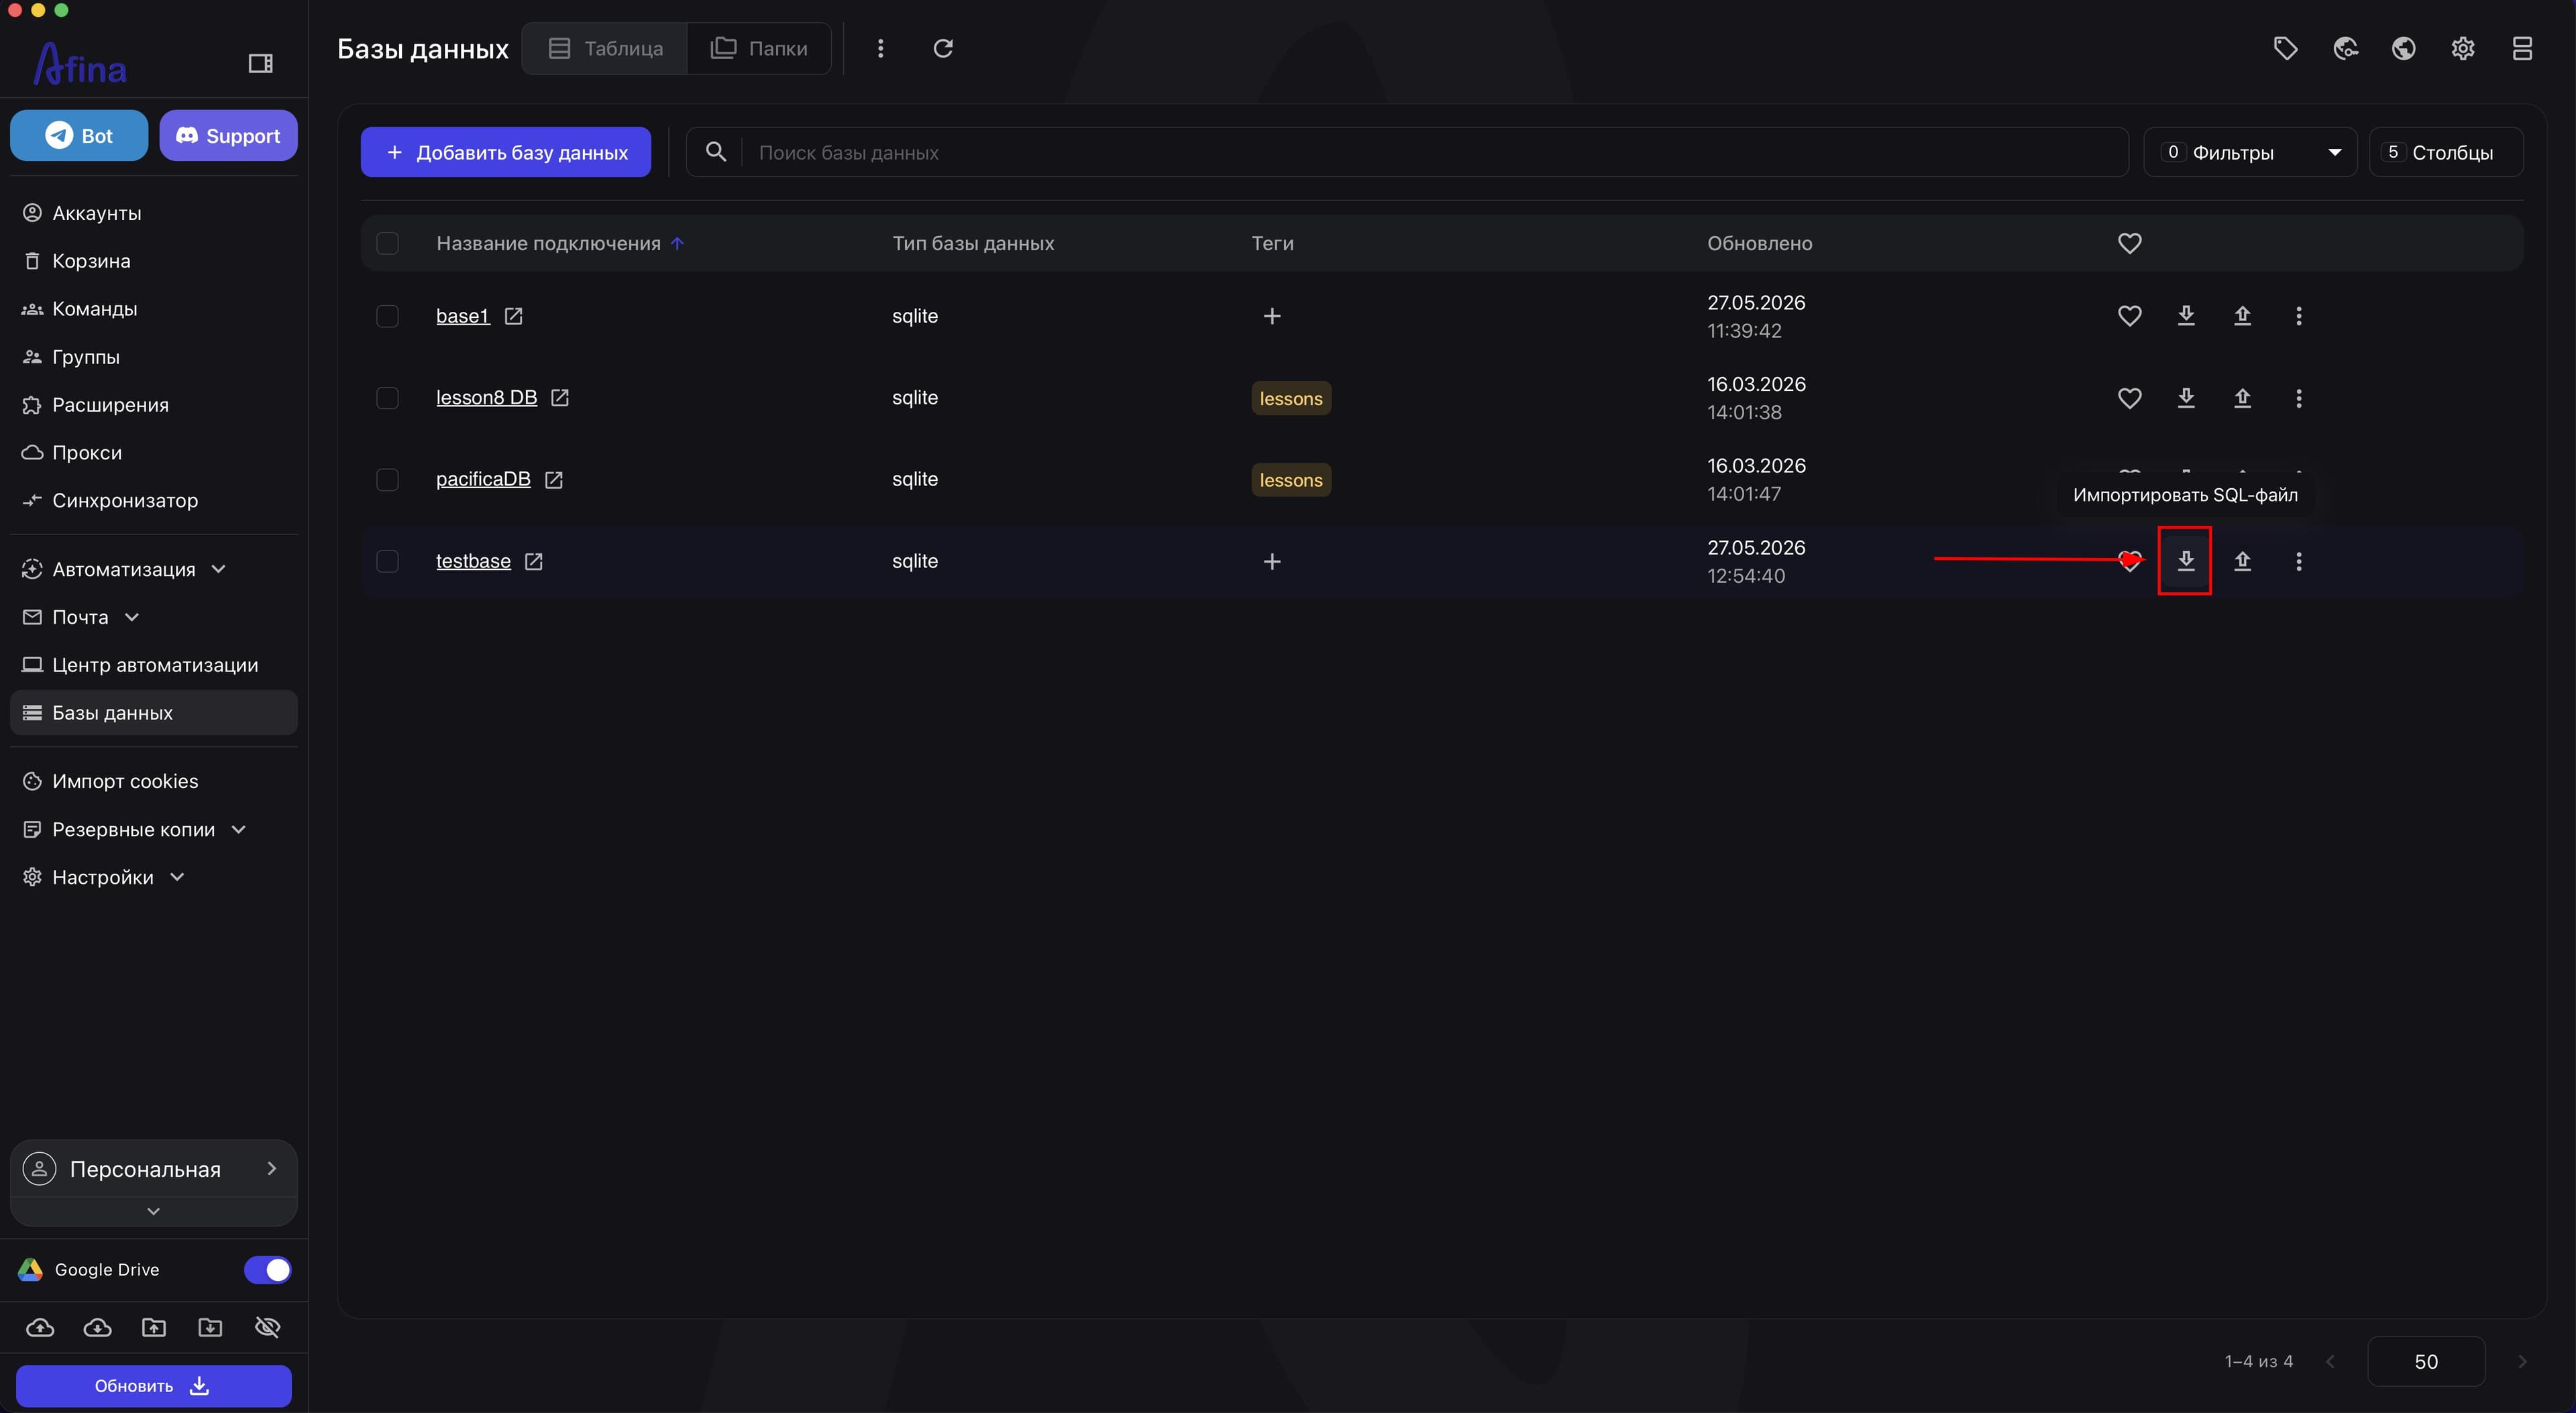The height and width of the screenshot is (1413, 2576).
Task: Change rows per page value 50
Action: (x=2425, y=1362)
